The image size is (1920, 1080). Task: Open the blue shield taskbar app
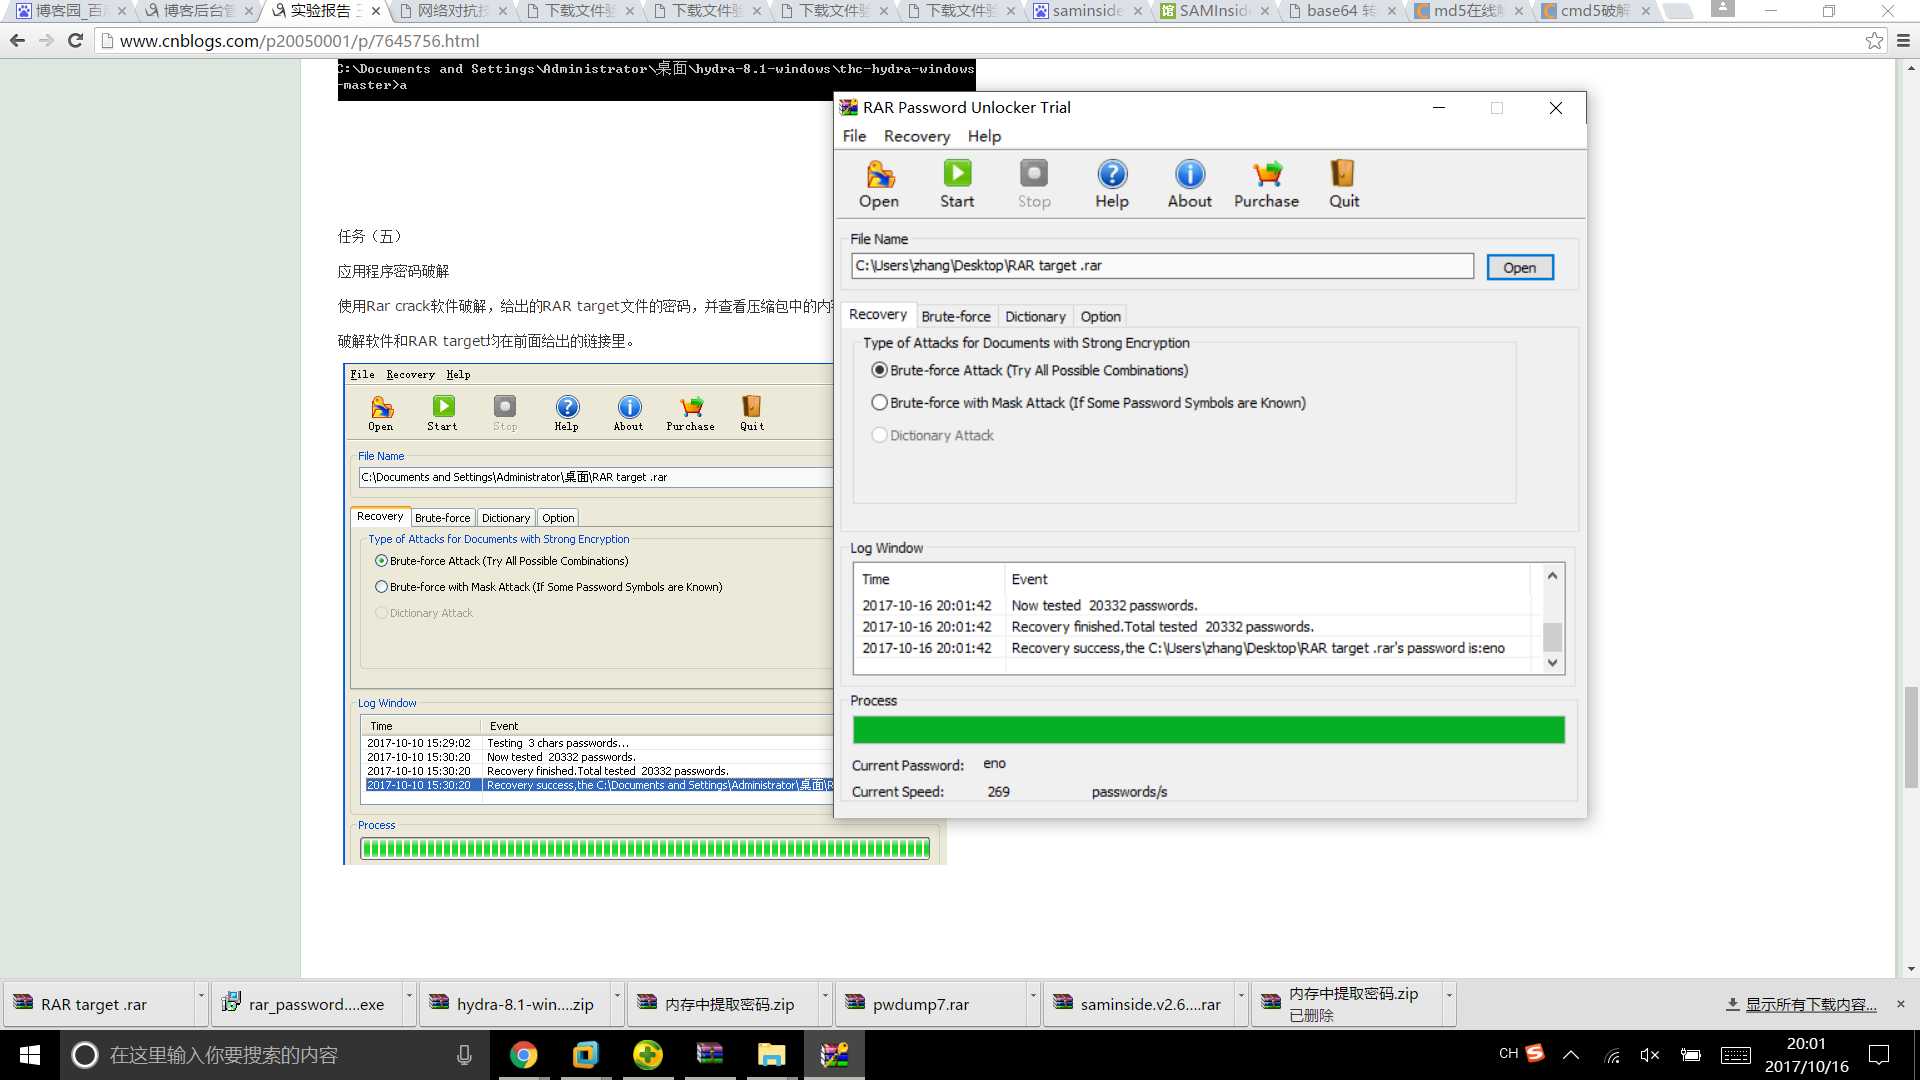(585, 1055)
